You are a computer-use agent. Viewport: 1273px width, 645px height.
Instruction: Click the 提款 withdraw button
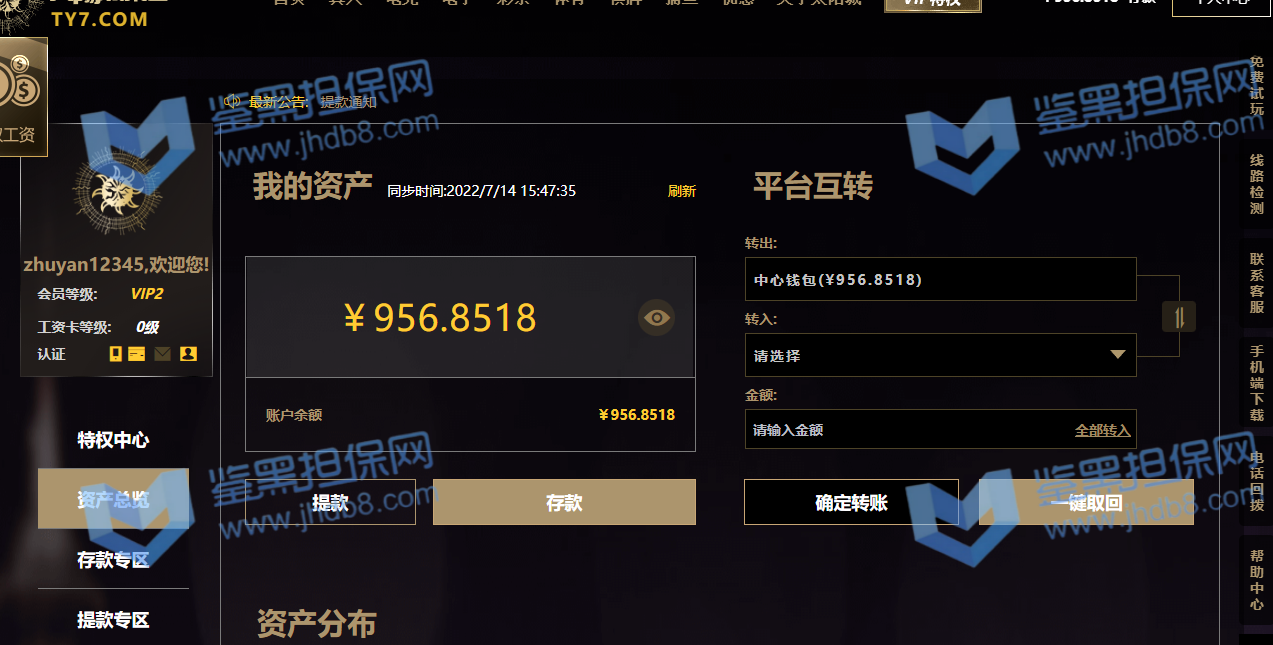point(330,502)
